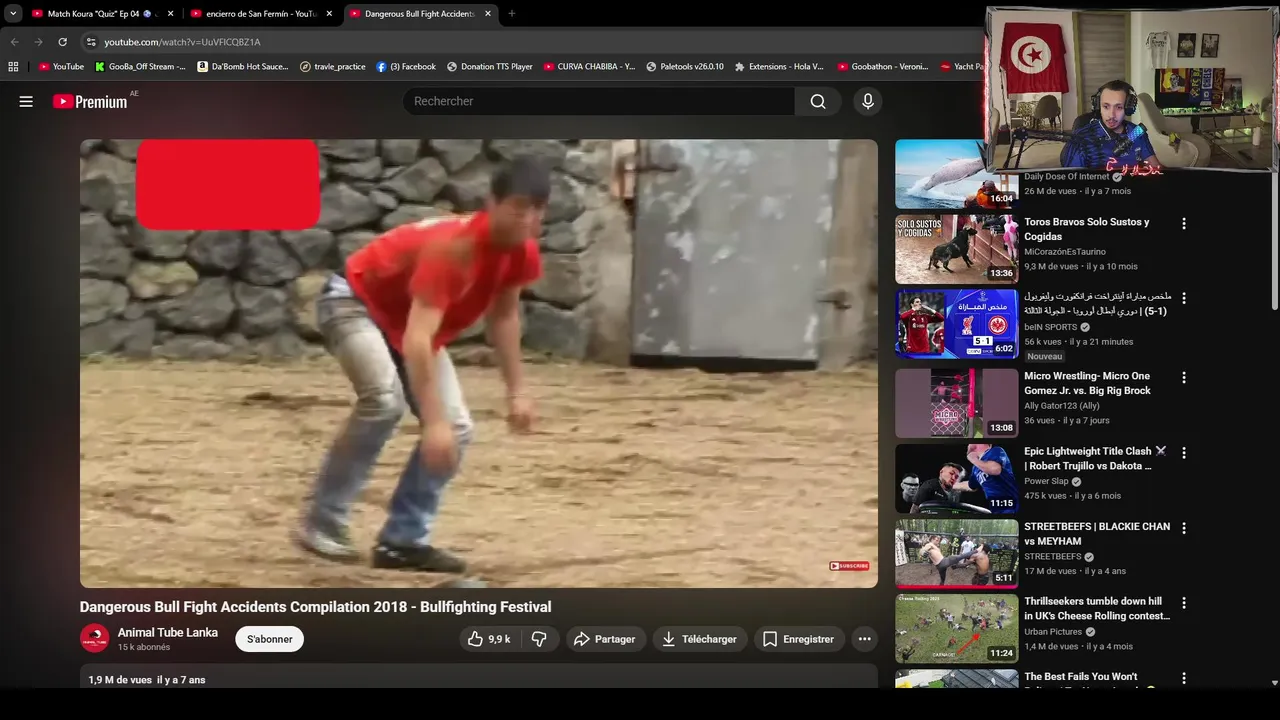1280x720 pixels.
Task: Open the browser tab search dropdown
Action: point(13,14)
